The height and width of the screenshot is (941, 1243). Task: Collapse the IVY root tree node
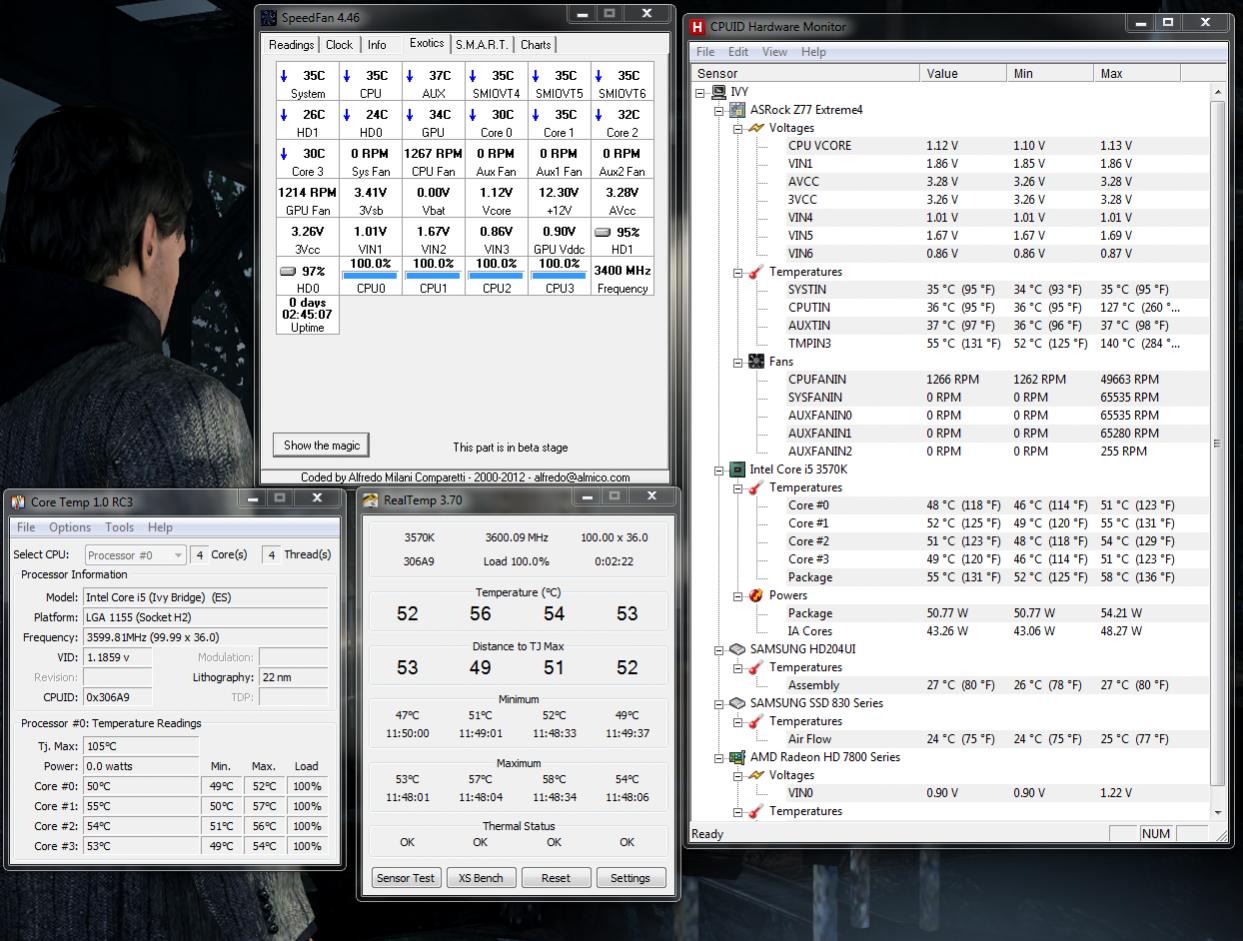[x=701, y=92]
